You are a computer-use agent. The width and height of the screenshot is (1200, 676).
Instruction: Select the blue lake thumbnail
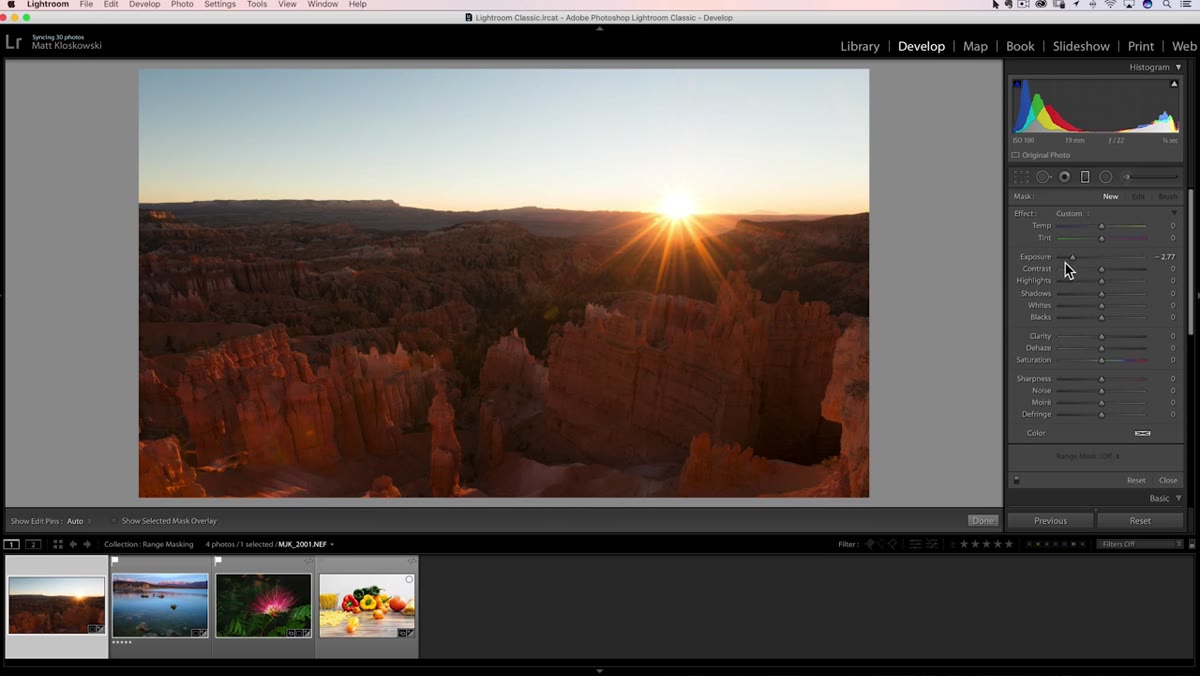coord(160,605)
